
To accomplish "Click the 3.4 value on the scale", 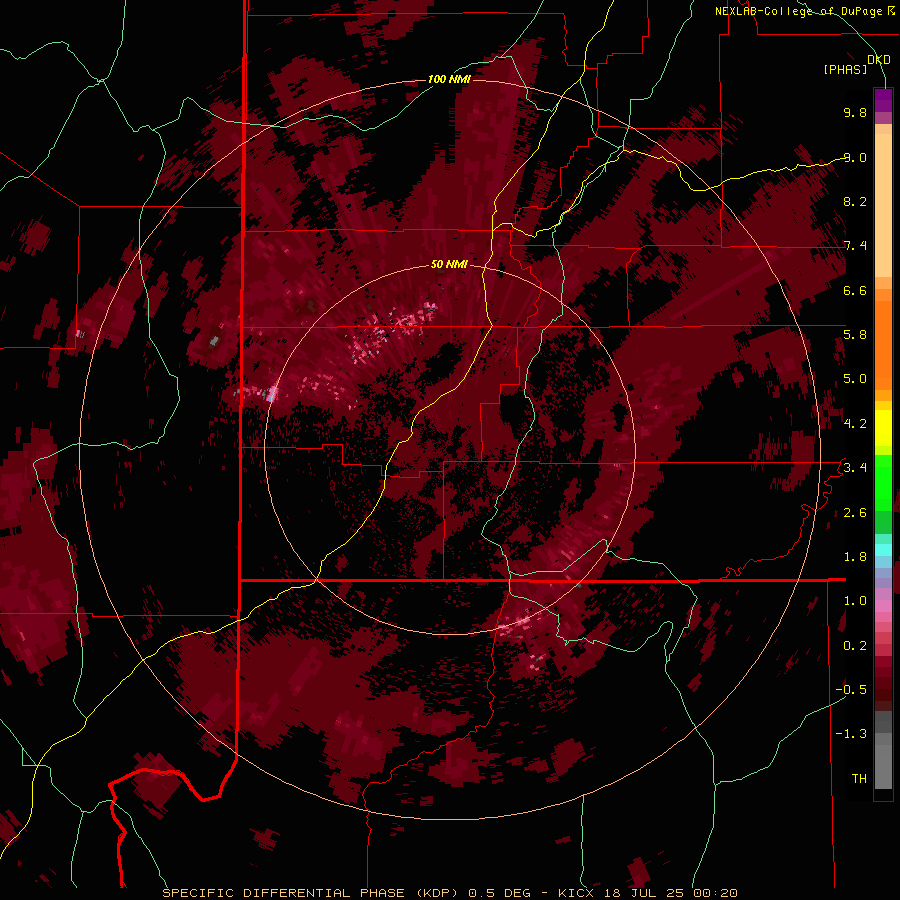I will click(855, 468).
